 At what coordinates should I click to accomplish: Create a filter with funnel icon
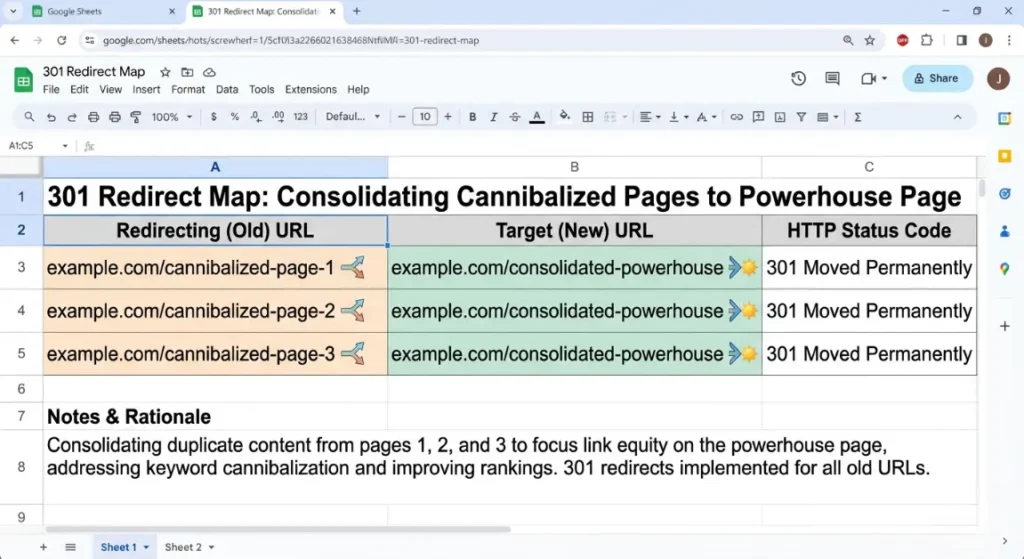tap(801, 117)
